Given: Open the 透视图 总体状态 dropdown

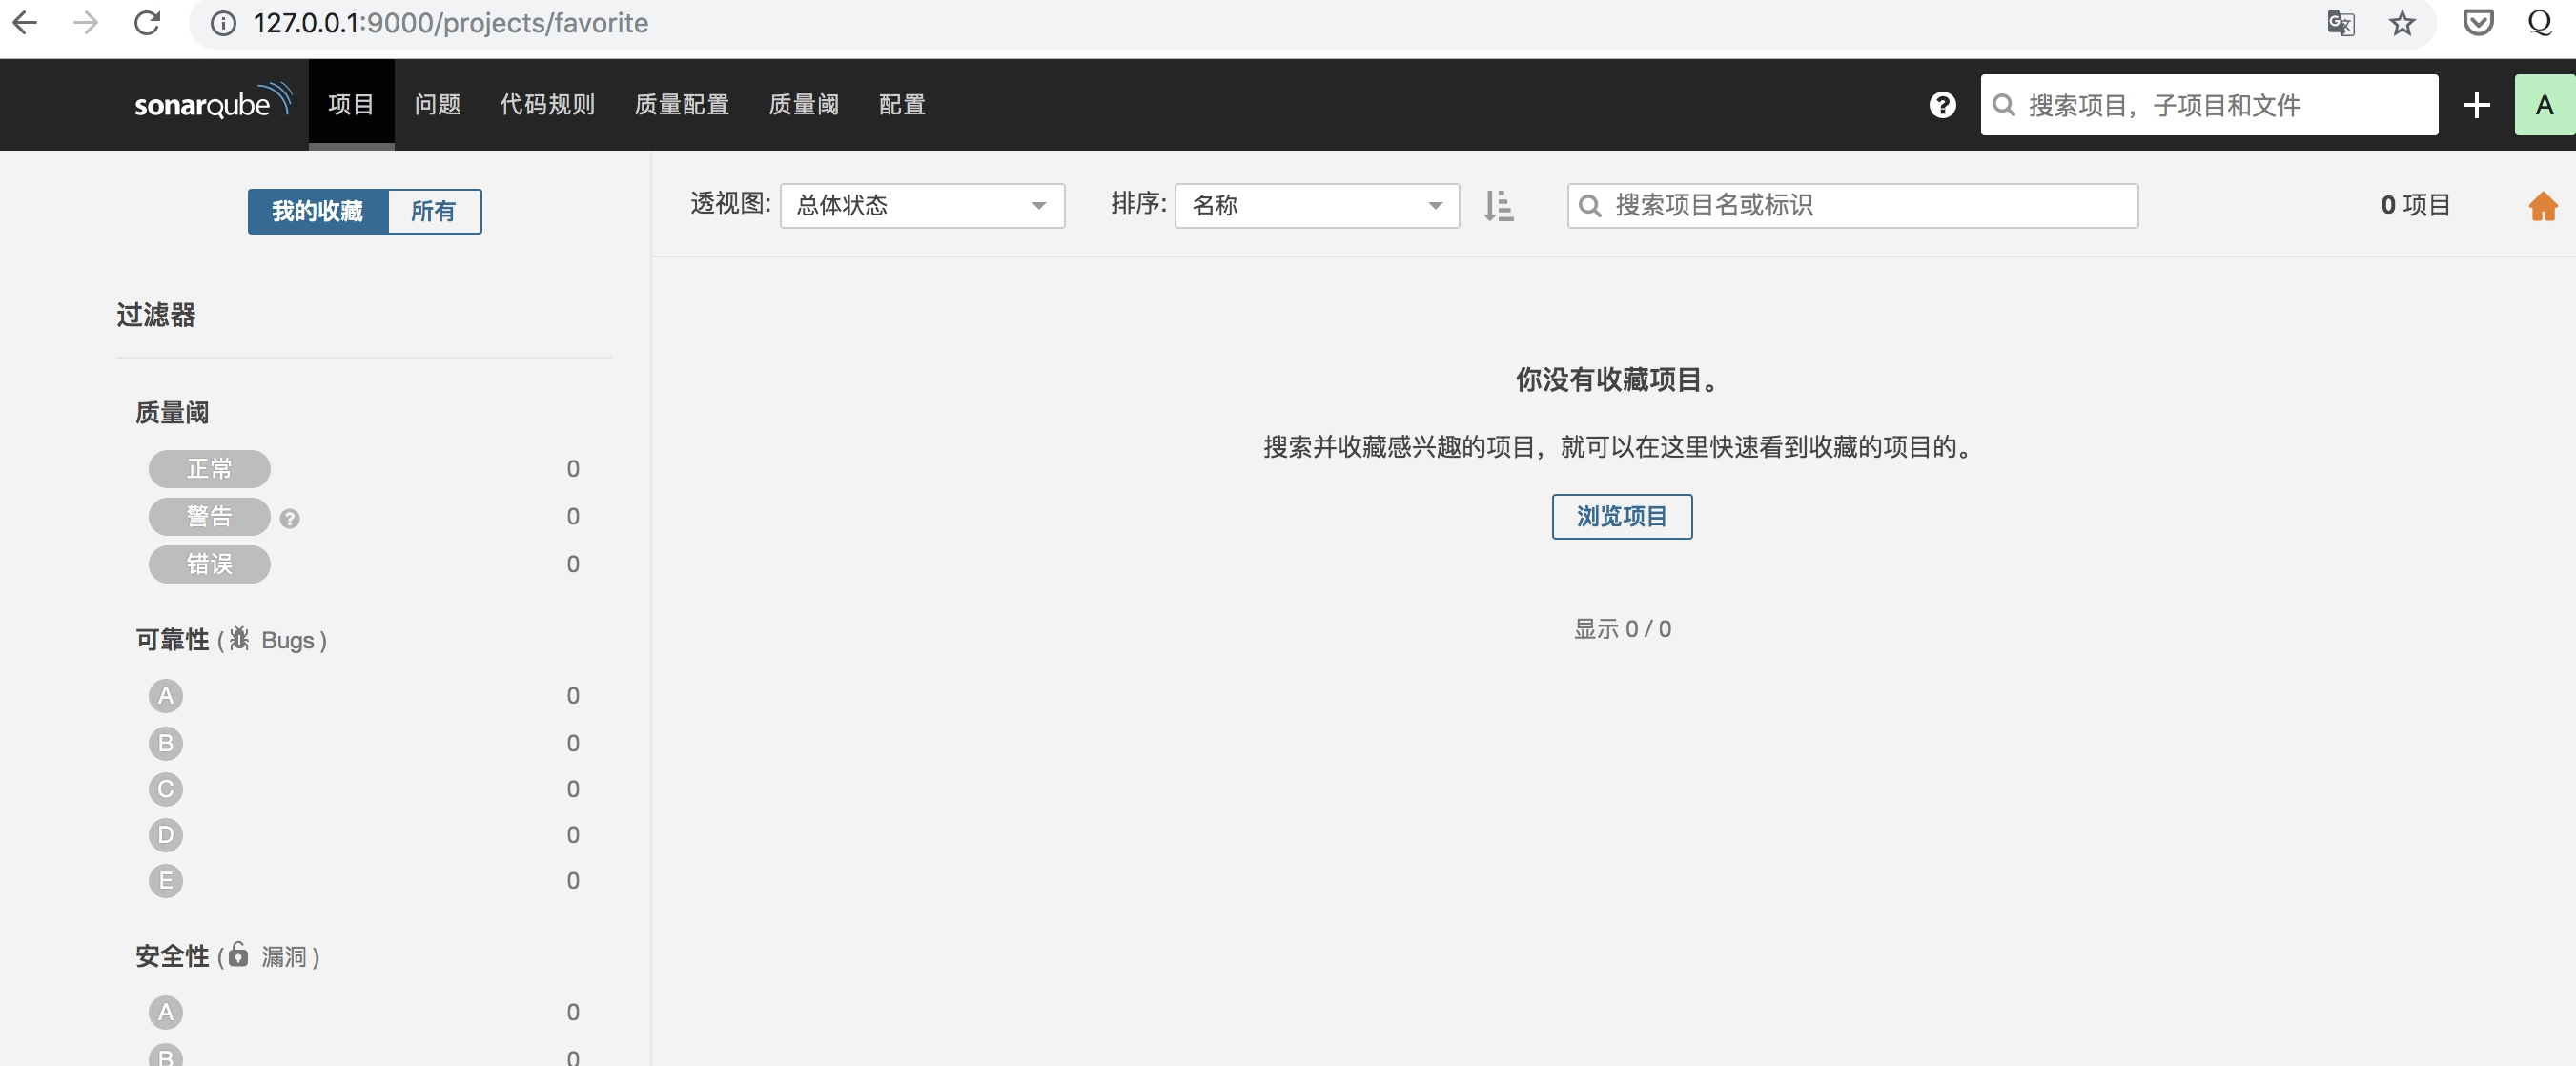Looking at the screenshot, I should click(x=921, y=206).
